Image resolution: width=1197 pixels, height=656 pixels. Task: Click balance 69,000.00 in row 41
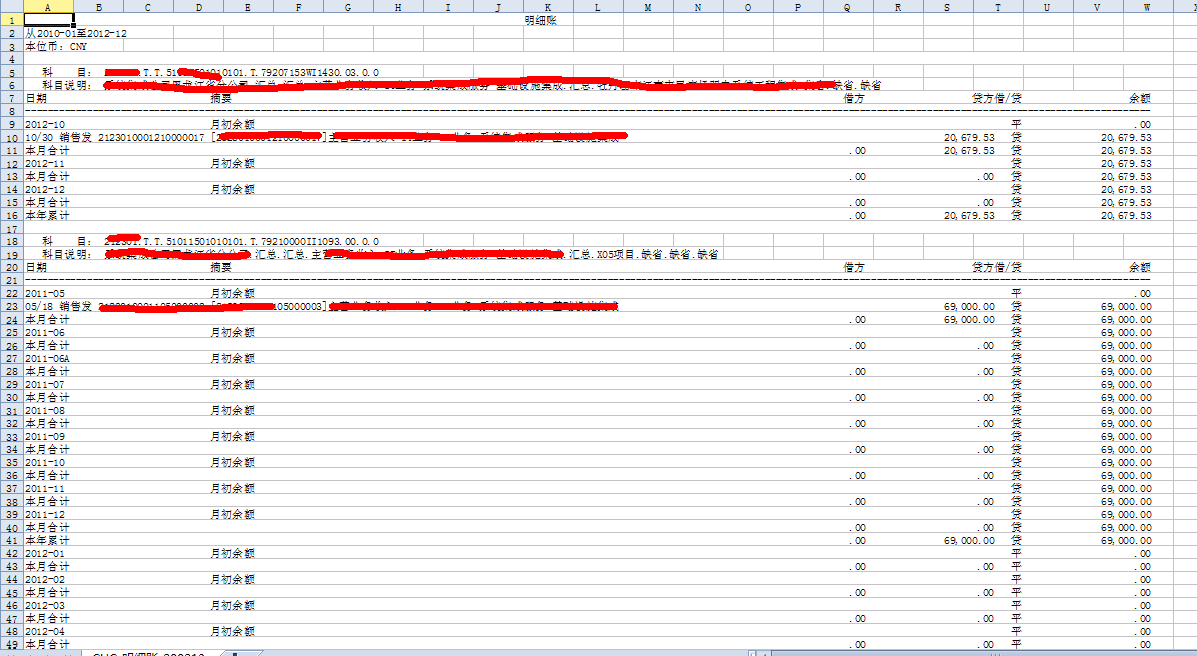(1126, 541)
